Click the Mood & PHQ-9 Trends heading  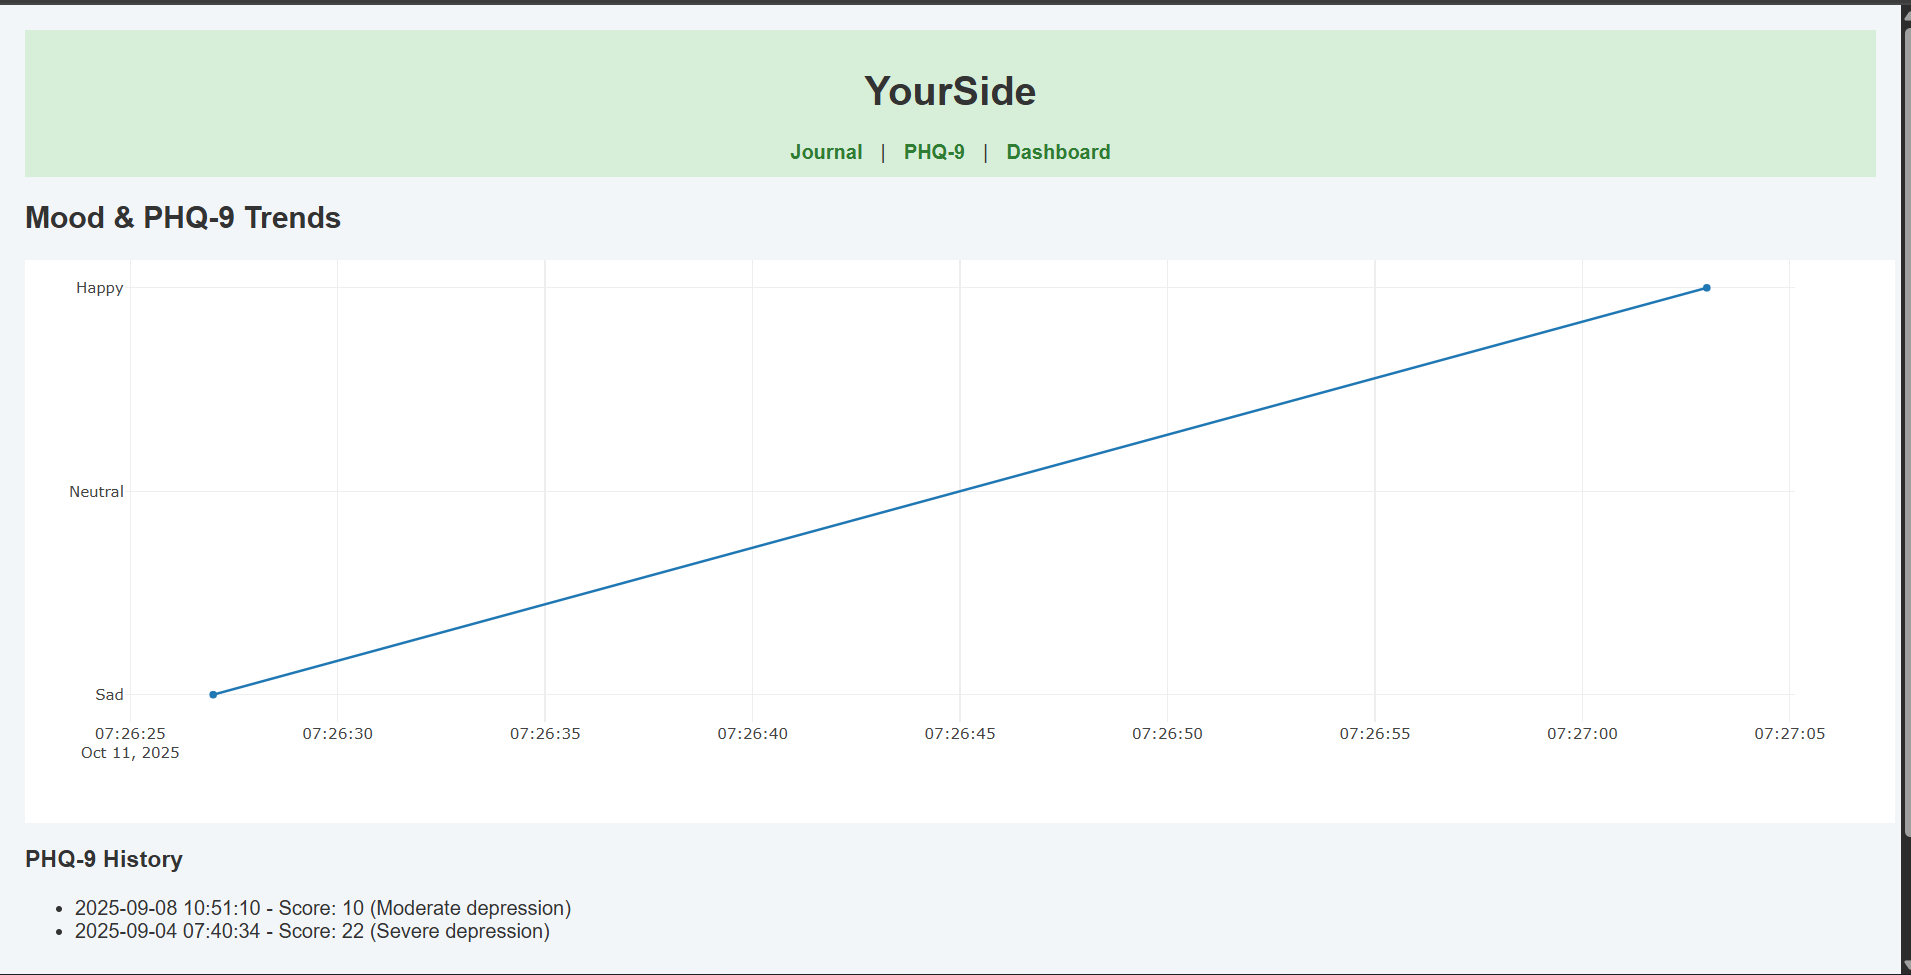[183, 218]
